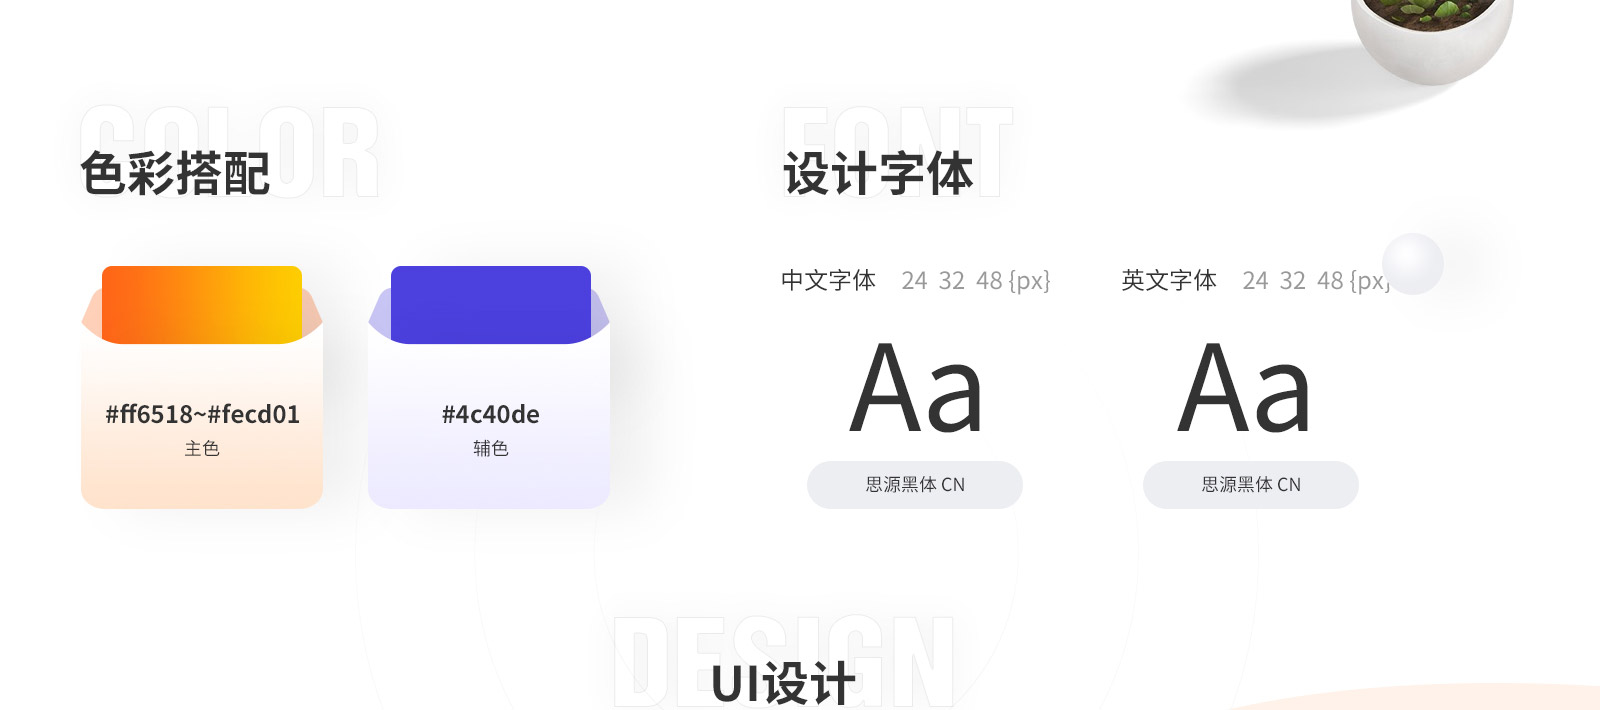Click the UI设计 heading

(784, 685)
